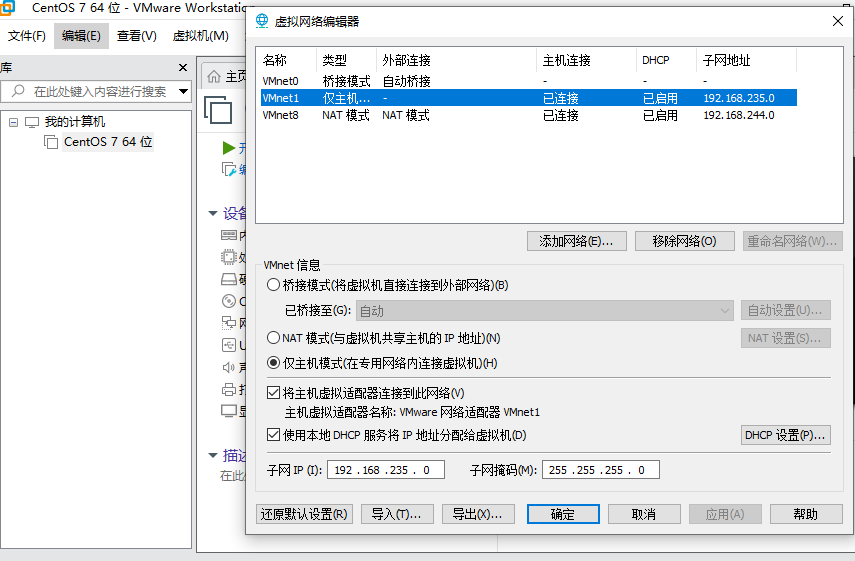Click the Help (帮助) button
Image resolution: width=855 pixels, height=561 pixels.
(806, 514)
